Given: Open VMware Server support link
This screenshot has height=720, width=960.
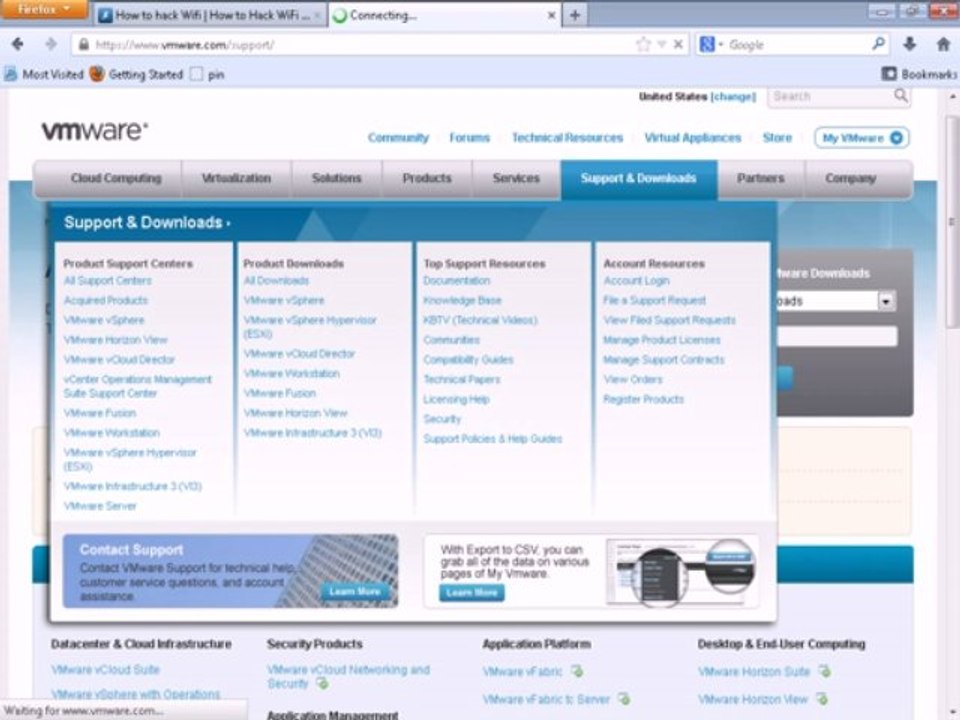Looking at the screenshot, I should 100,506.
